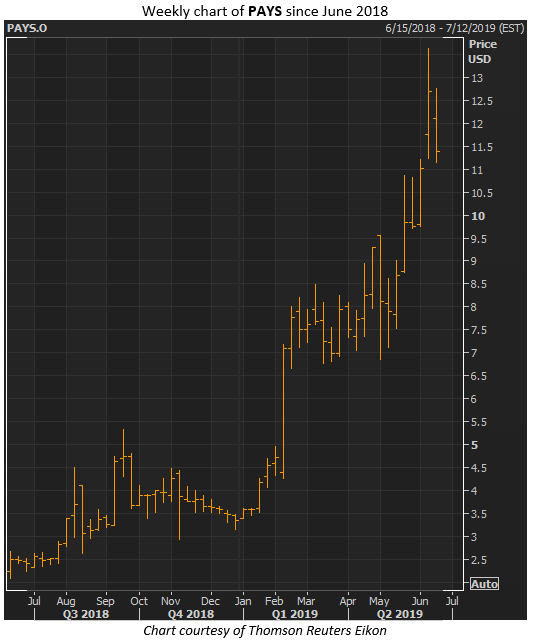Viewport: 534px width, 643px height.
Task: Click the 9 price axis label
Action: 474,261
